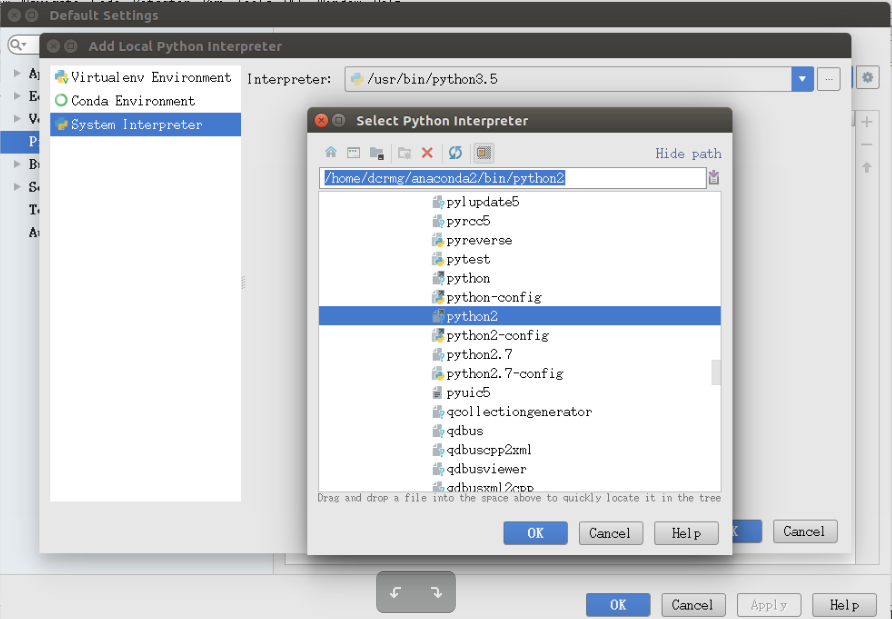This screenshot has height=619, width=892.
Task: Select the highlighted python2 entry
Action: (x=519, y=316)
